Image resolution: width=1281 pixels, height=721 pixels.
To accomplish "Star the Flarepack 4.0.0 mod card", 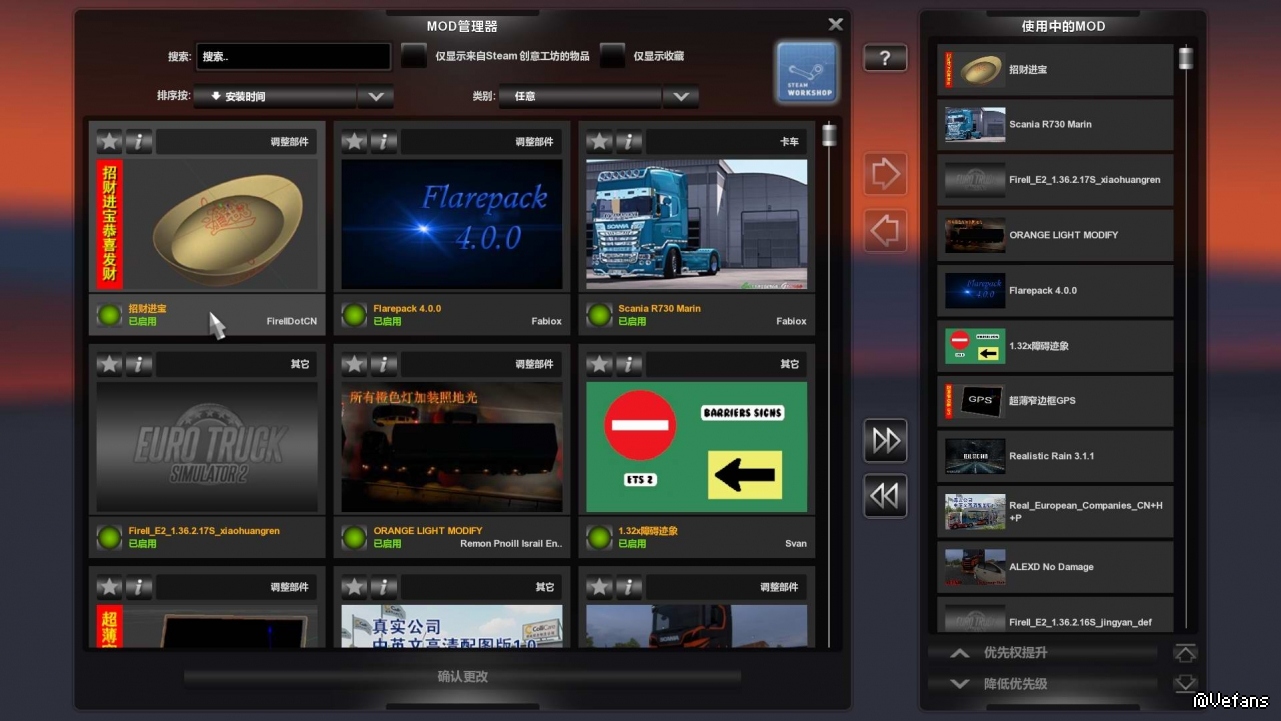I will (x=354, y=142).
